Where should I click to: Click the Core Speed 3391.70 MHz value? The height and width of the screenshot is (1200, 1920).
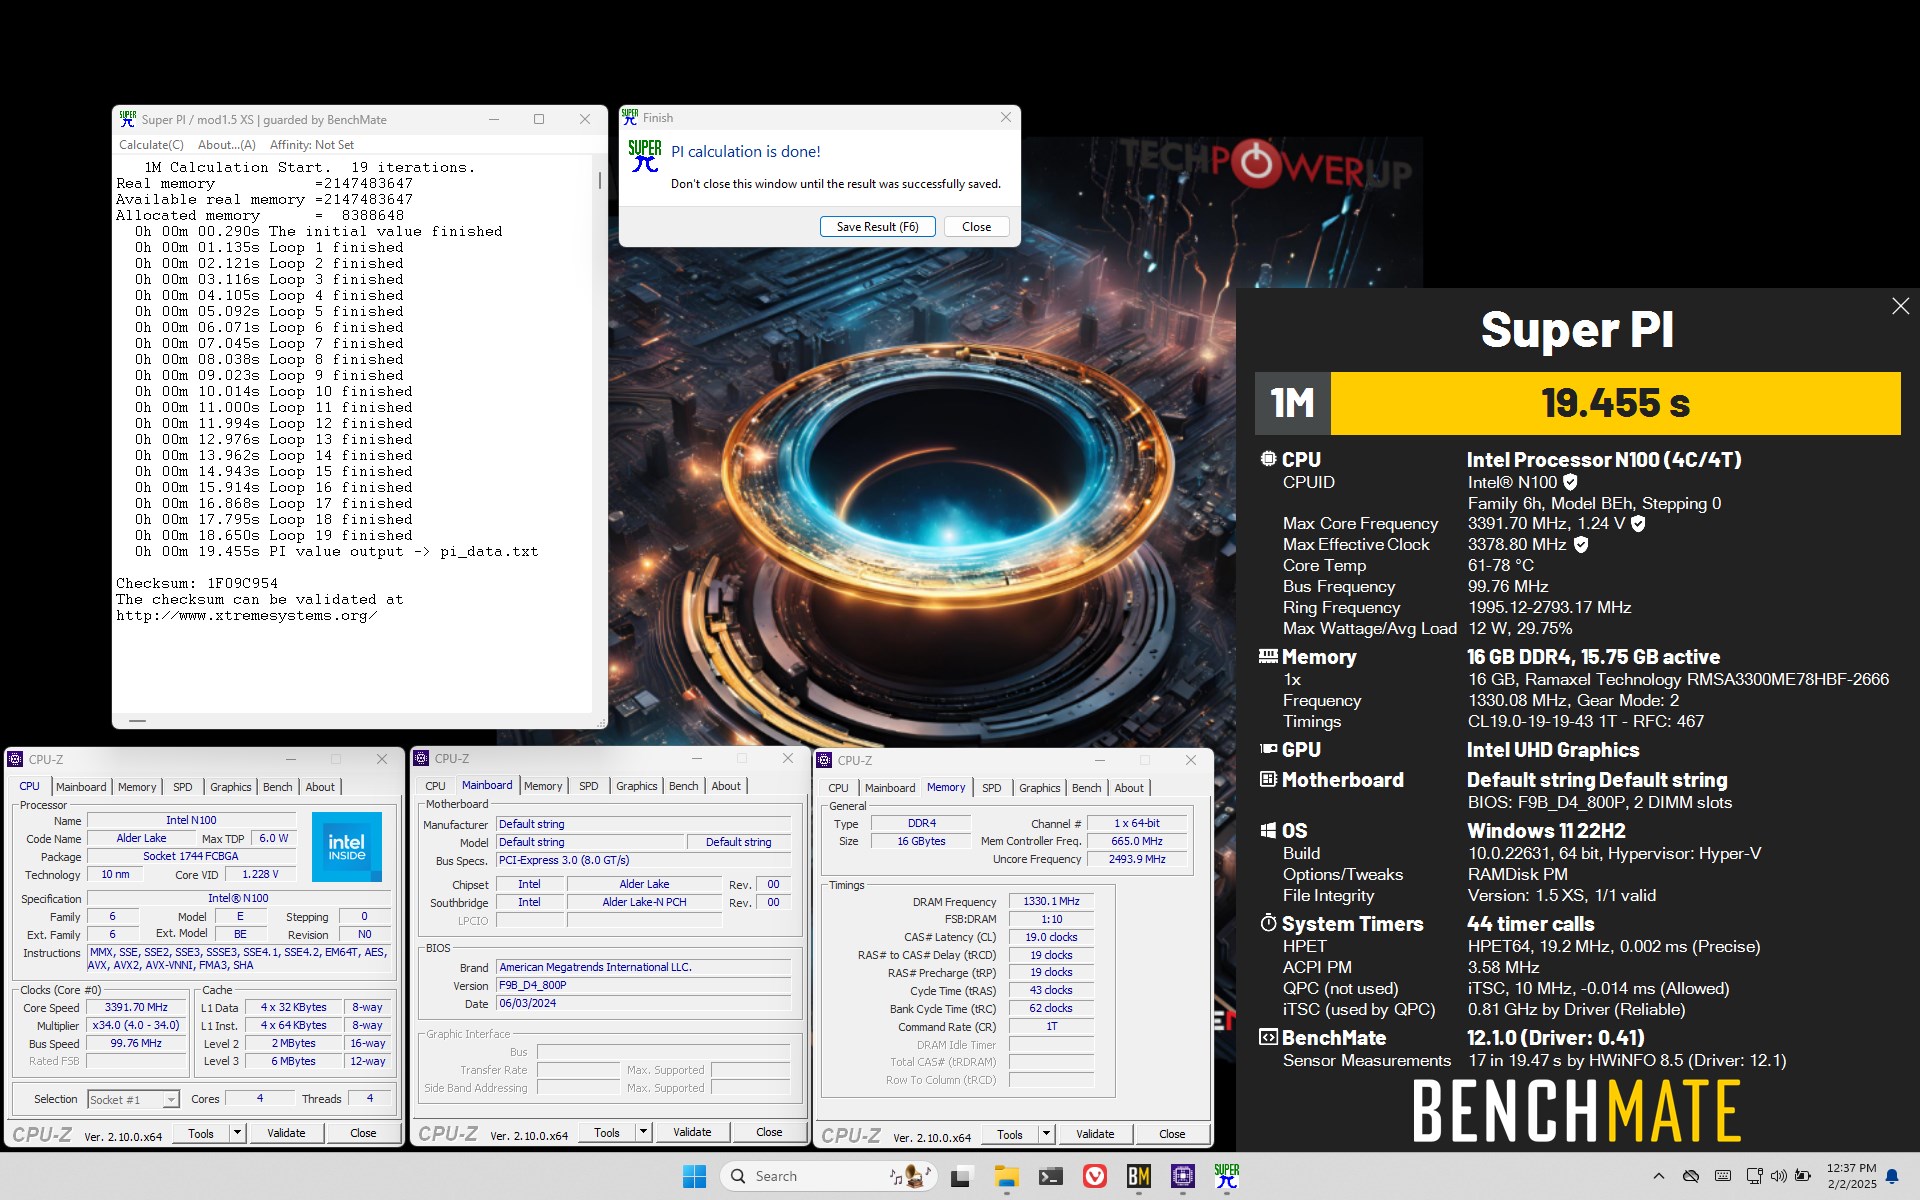tap(137, 1007)
